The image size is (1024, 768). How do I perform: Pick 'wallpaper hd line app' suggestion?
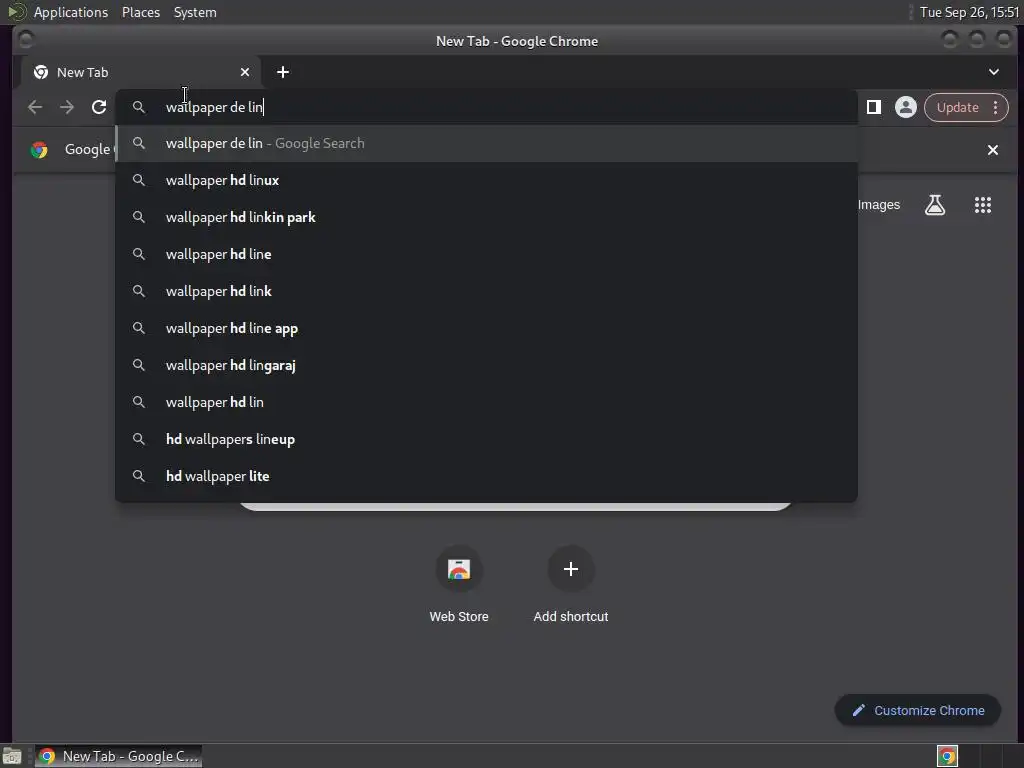[487, 328]
